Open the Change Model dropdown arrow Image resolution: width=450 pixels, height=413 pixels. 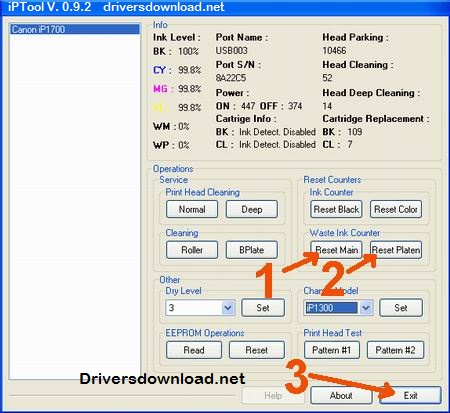click(x=366, y=308)
